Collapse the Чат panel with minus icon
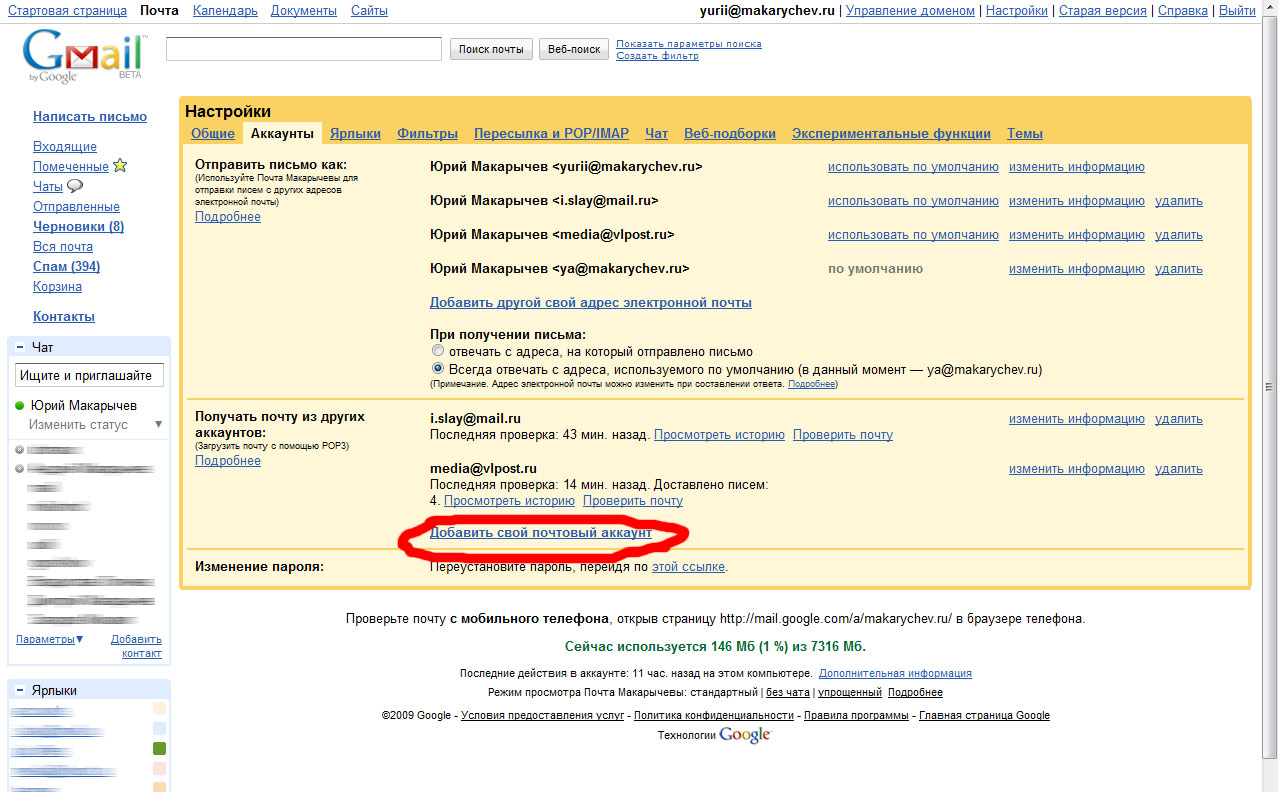The height and width of the screenshot is (792, 1278). [20, 347]
